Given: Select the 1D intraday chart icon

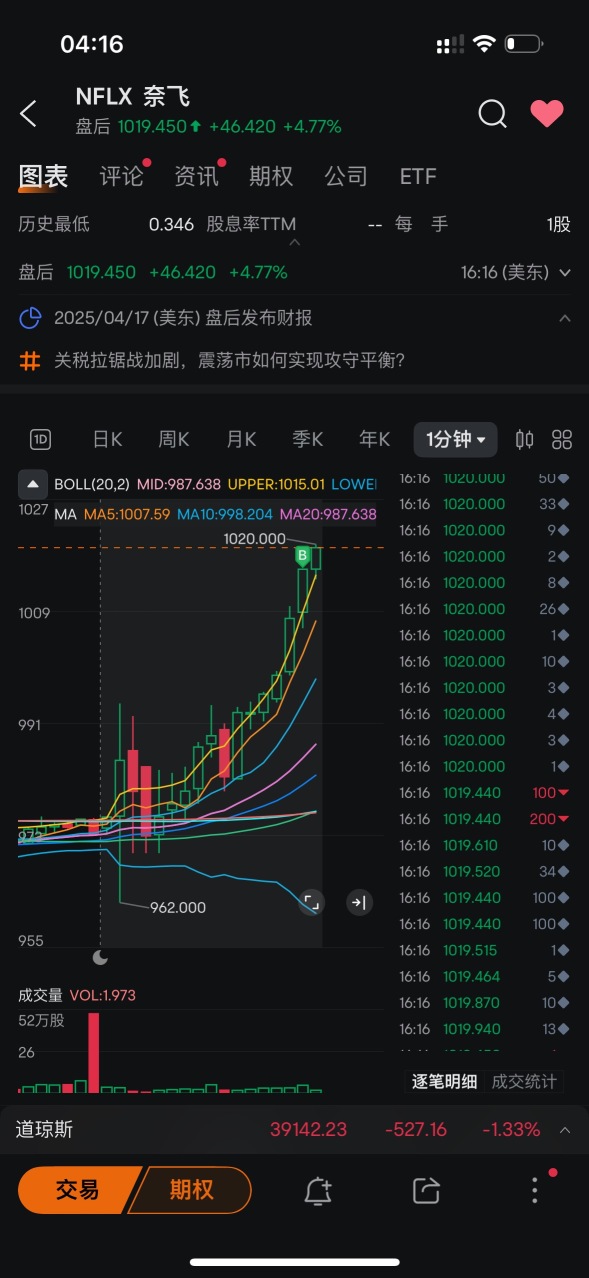Looking at the screenshot, I should pyautogui.click(x=40, y=439).
